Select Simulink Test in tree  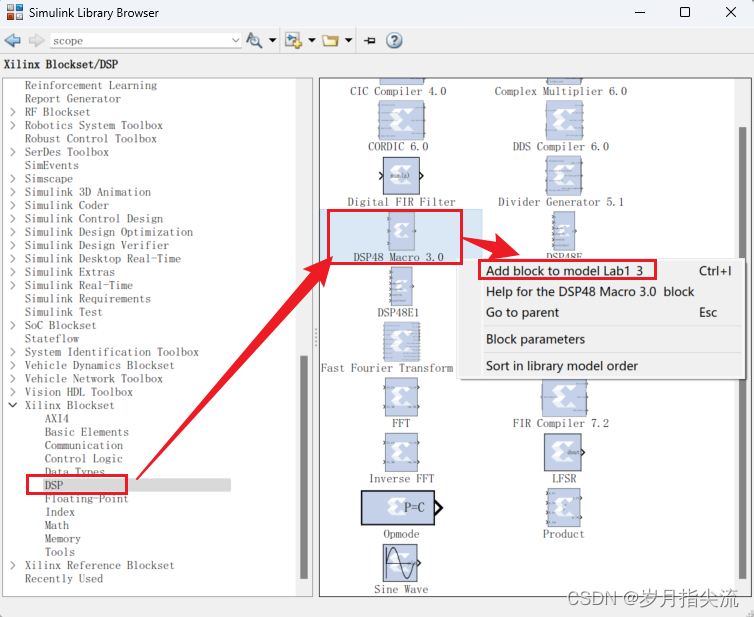(x=63, y=312)
